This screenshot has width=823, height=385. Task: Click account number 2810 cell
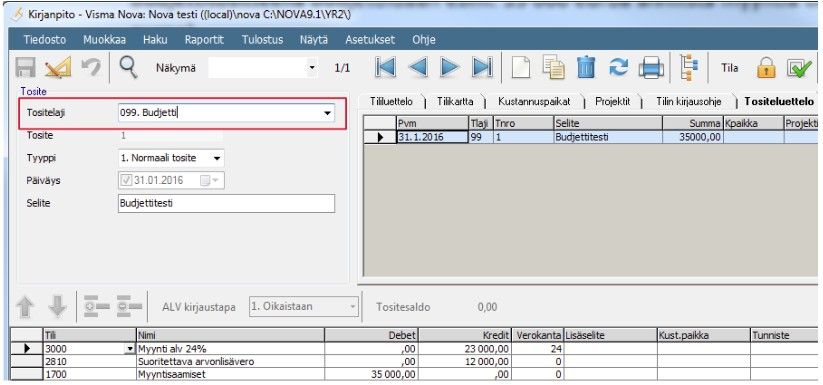[x=89, y=361]
